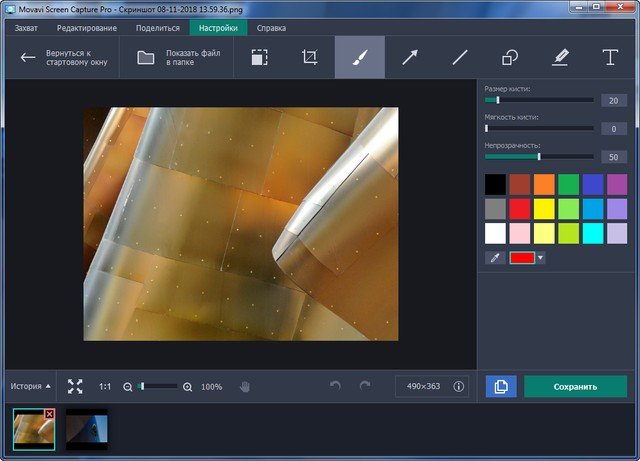Return to start window (Вернуться)

(x=60, y=57)
